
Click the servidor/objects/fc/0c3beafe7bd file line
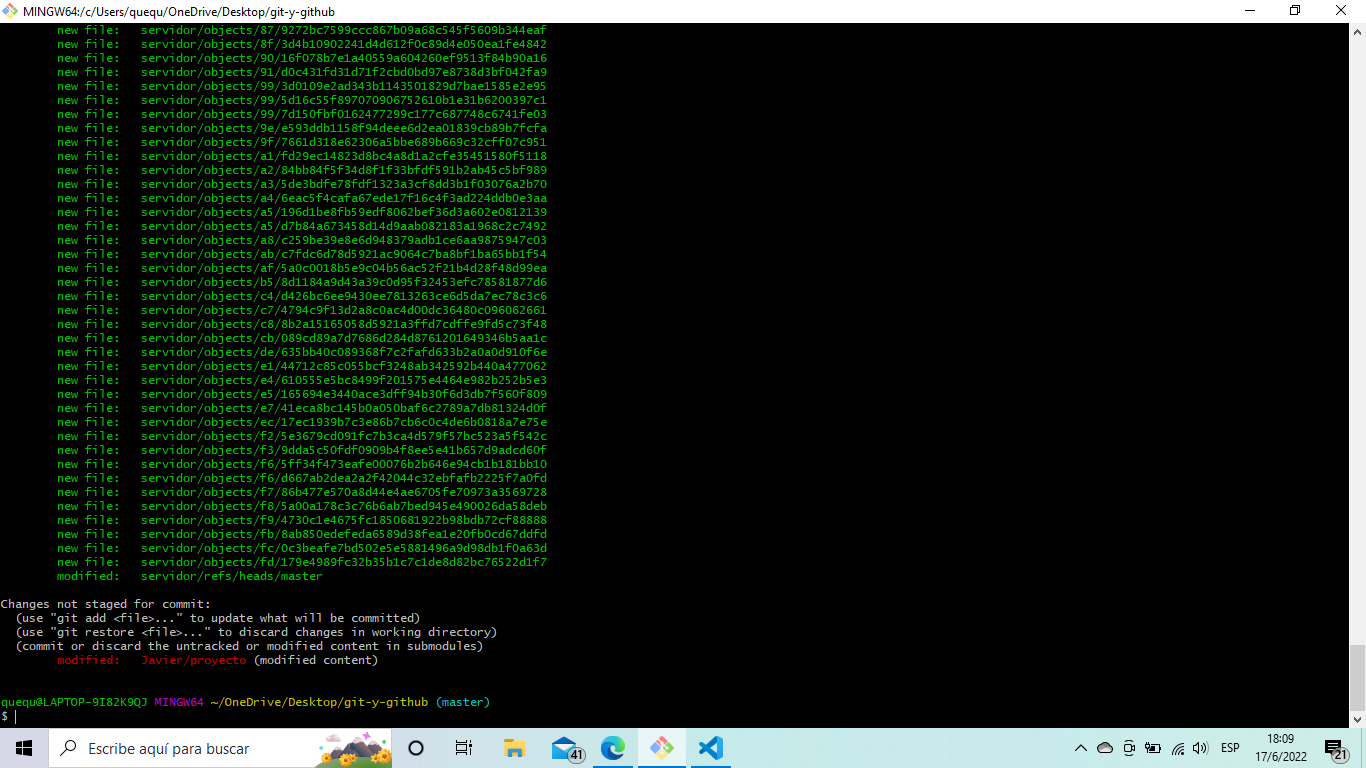(302, 548)
